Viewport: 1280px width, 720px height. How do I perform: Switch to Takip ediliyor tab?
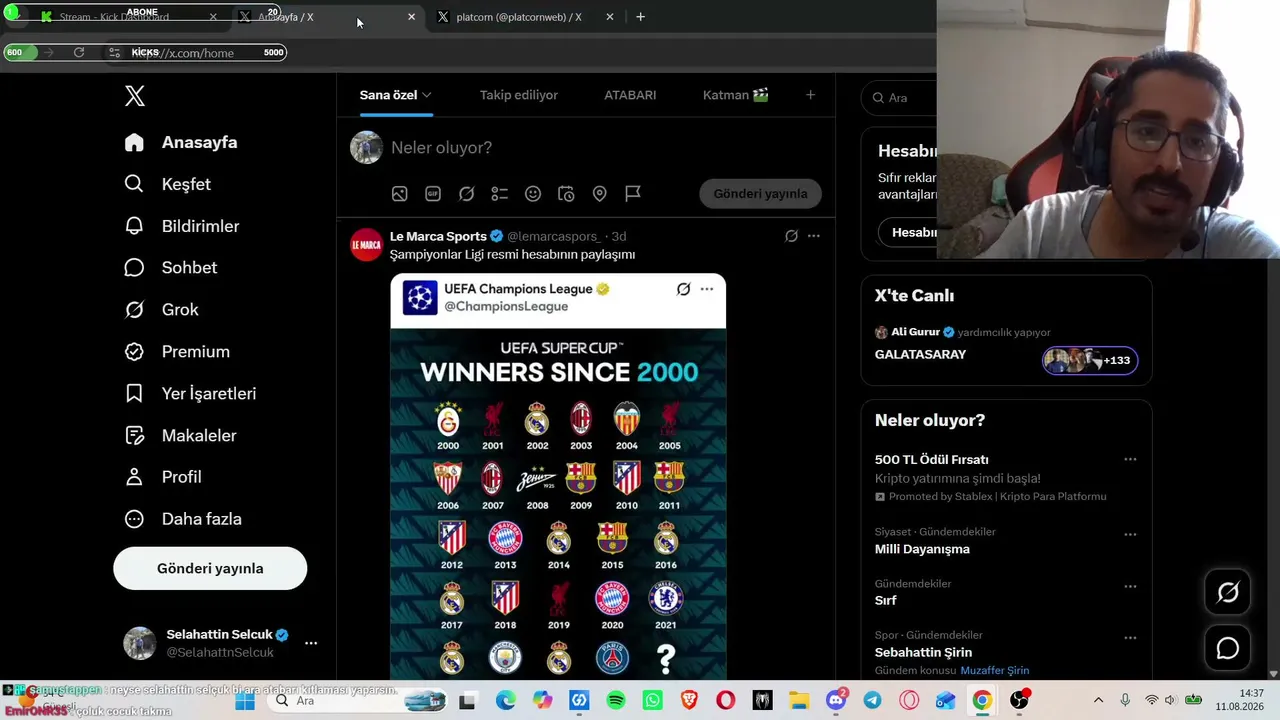click(x=519, y=95)
